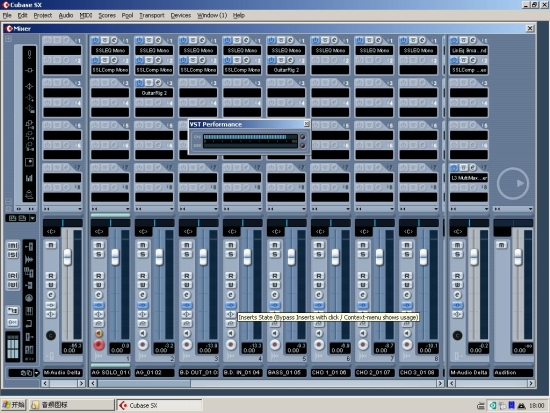The image size is (550, 413).
Task: Click inserts state icon on M-Audio Delta output
Action: [457, 305]
